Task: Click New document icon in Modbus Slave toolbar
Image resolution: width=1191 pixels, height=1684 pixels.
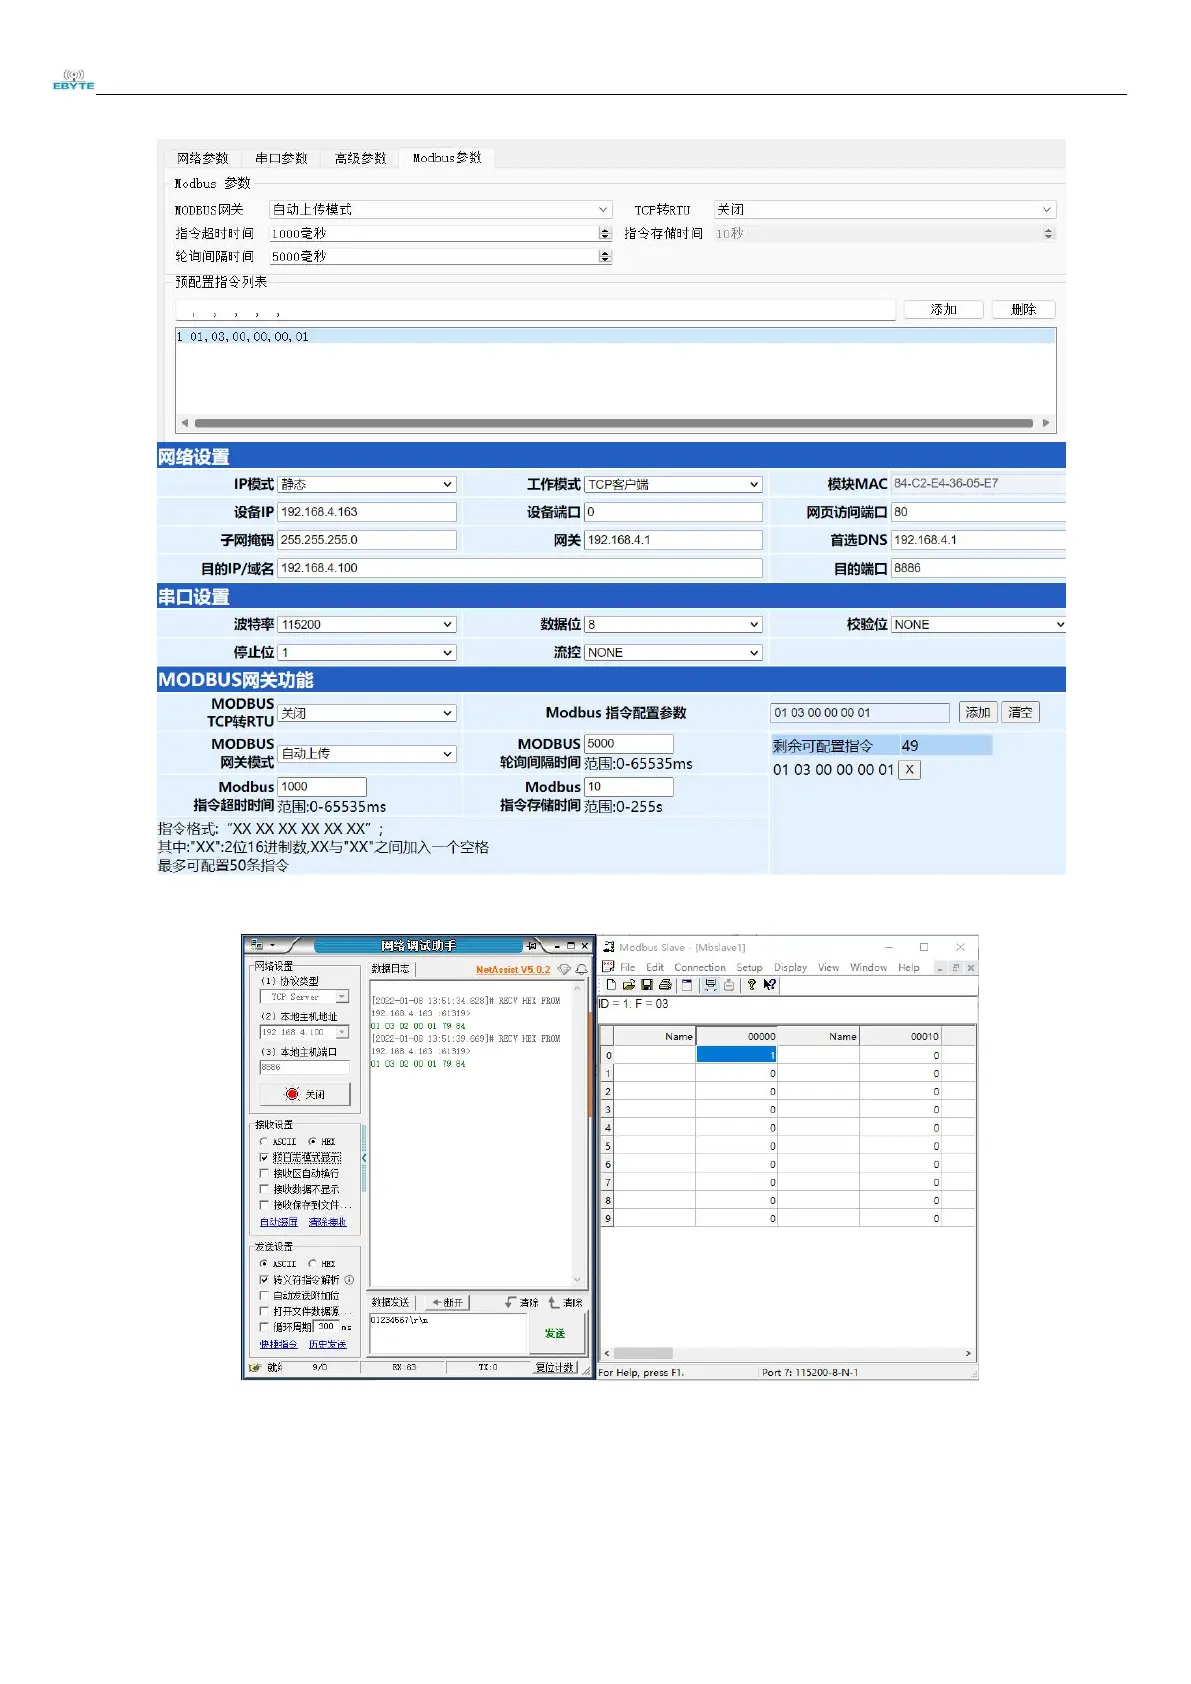Action: pos(611,985)
